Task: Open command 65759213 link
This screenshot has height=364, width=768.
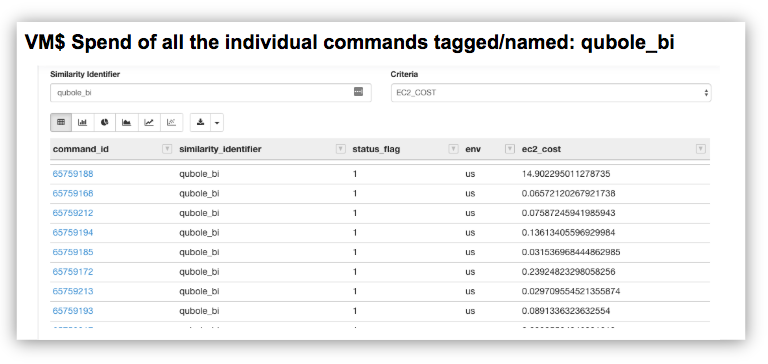Action: click(73, 291)
